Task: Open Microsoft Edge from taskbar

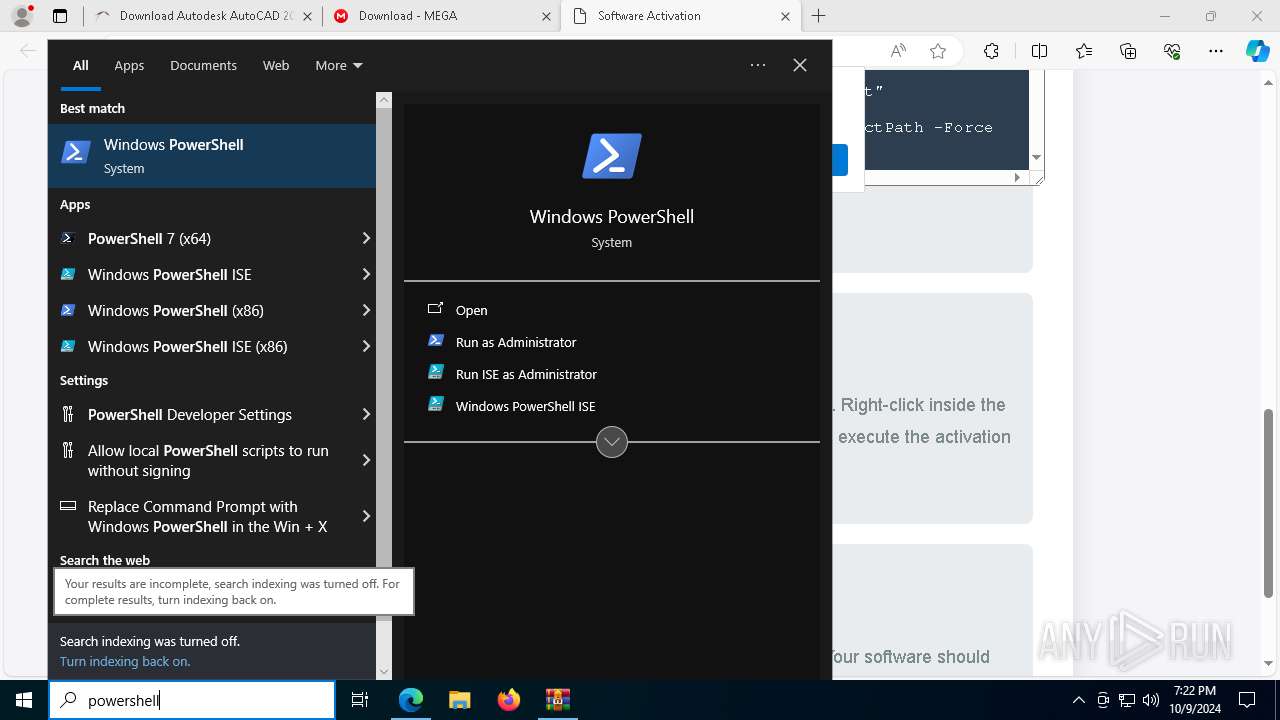Action: tap(411, 700)
